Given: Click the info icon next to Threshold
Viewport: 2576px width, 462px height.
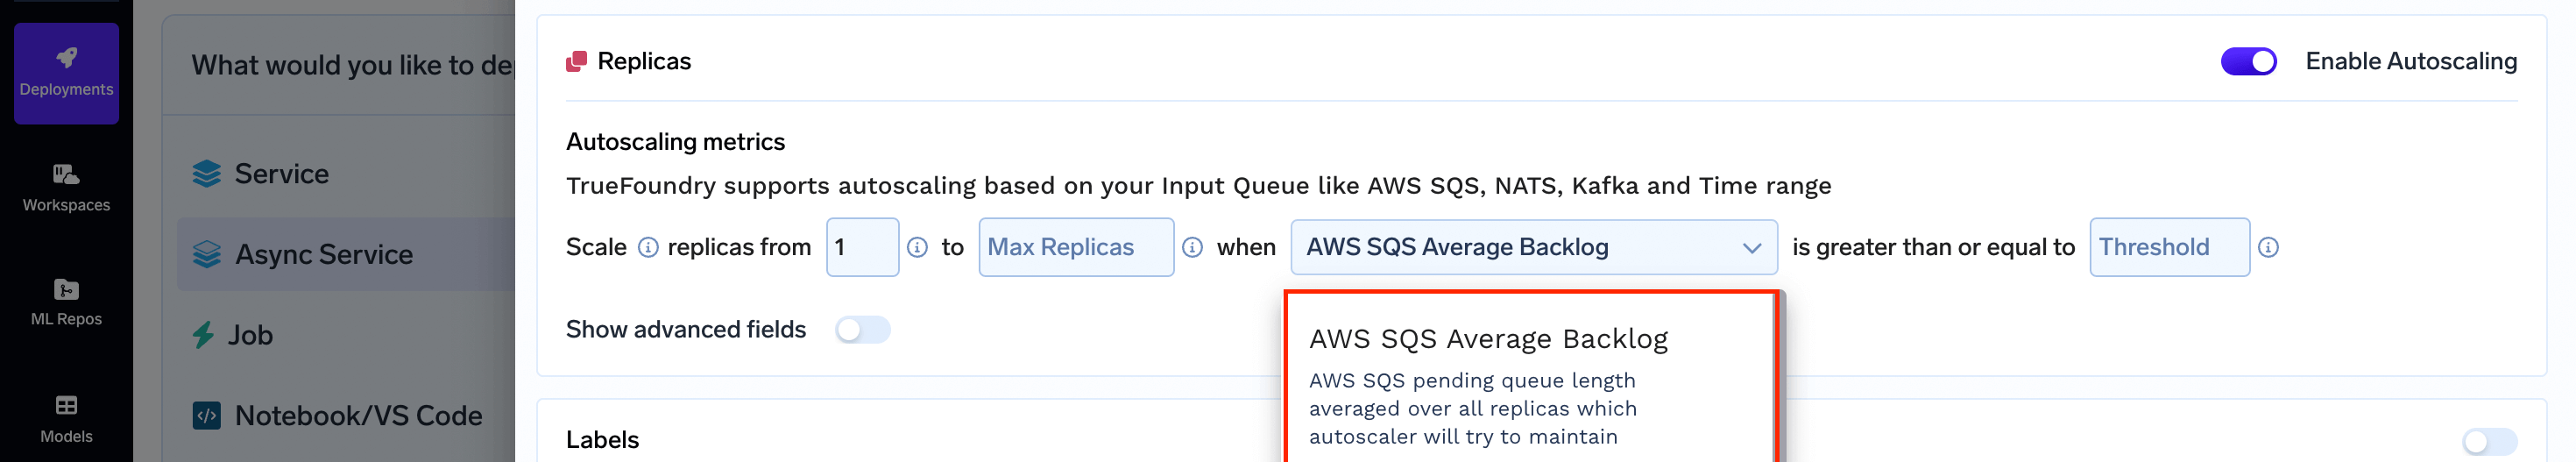Looking at the screenshot, I should (2268, 247).
